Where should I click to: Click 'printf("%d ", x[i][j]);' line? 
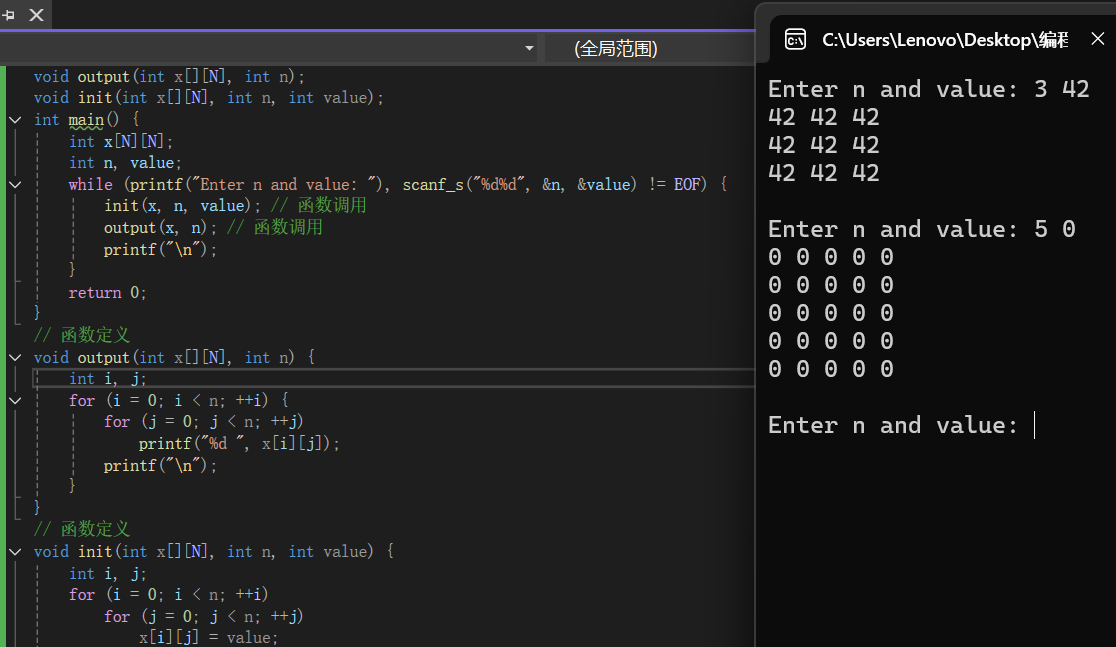[x=239, y=444]
